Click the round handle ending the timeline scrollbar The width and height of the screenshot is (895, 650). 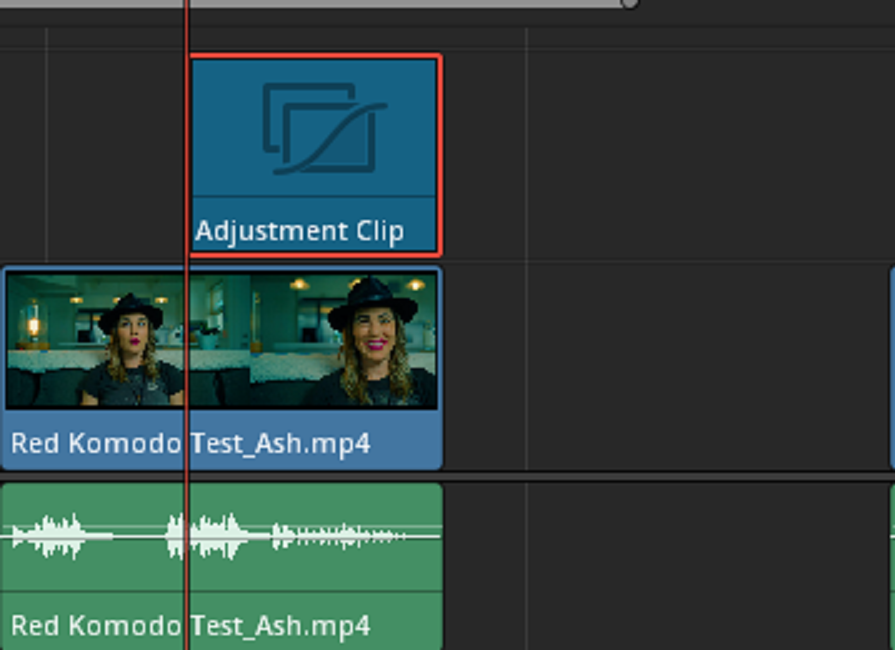click(630, 4)
